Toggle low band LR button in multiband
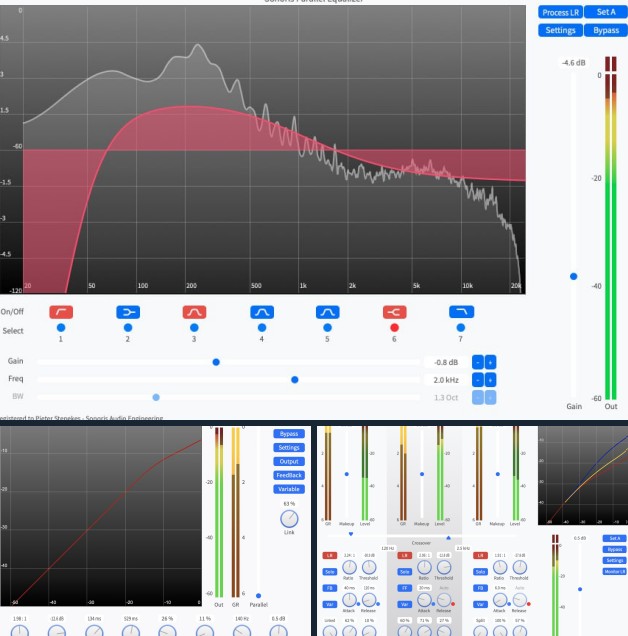Viewport: 628px width, 636px height. (x=329, y=555)
